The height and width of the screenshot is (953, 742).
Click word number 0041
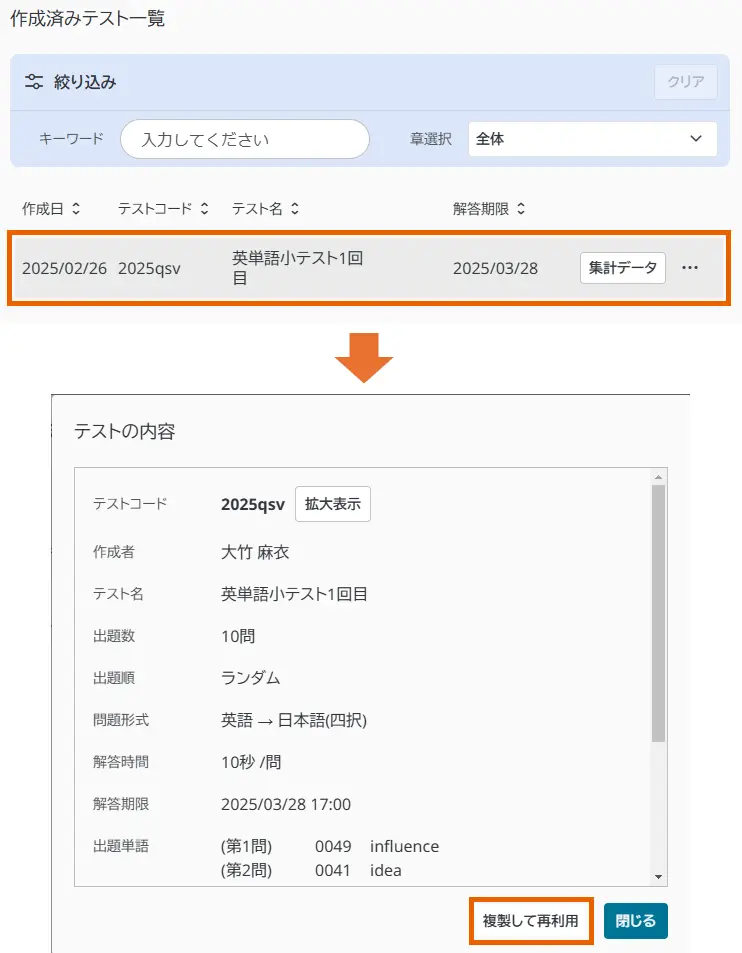click(332, 870)
